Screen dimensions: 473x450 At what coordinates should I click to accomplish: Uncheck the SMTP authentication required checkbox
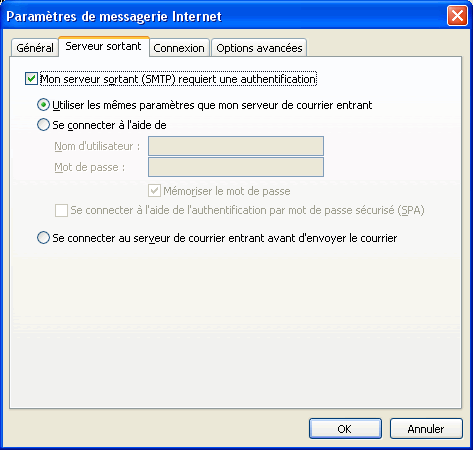tap(31, 79)
